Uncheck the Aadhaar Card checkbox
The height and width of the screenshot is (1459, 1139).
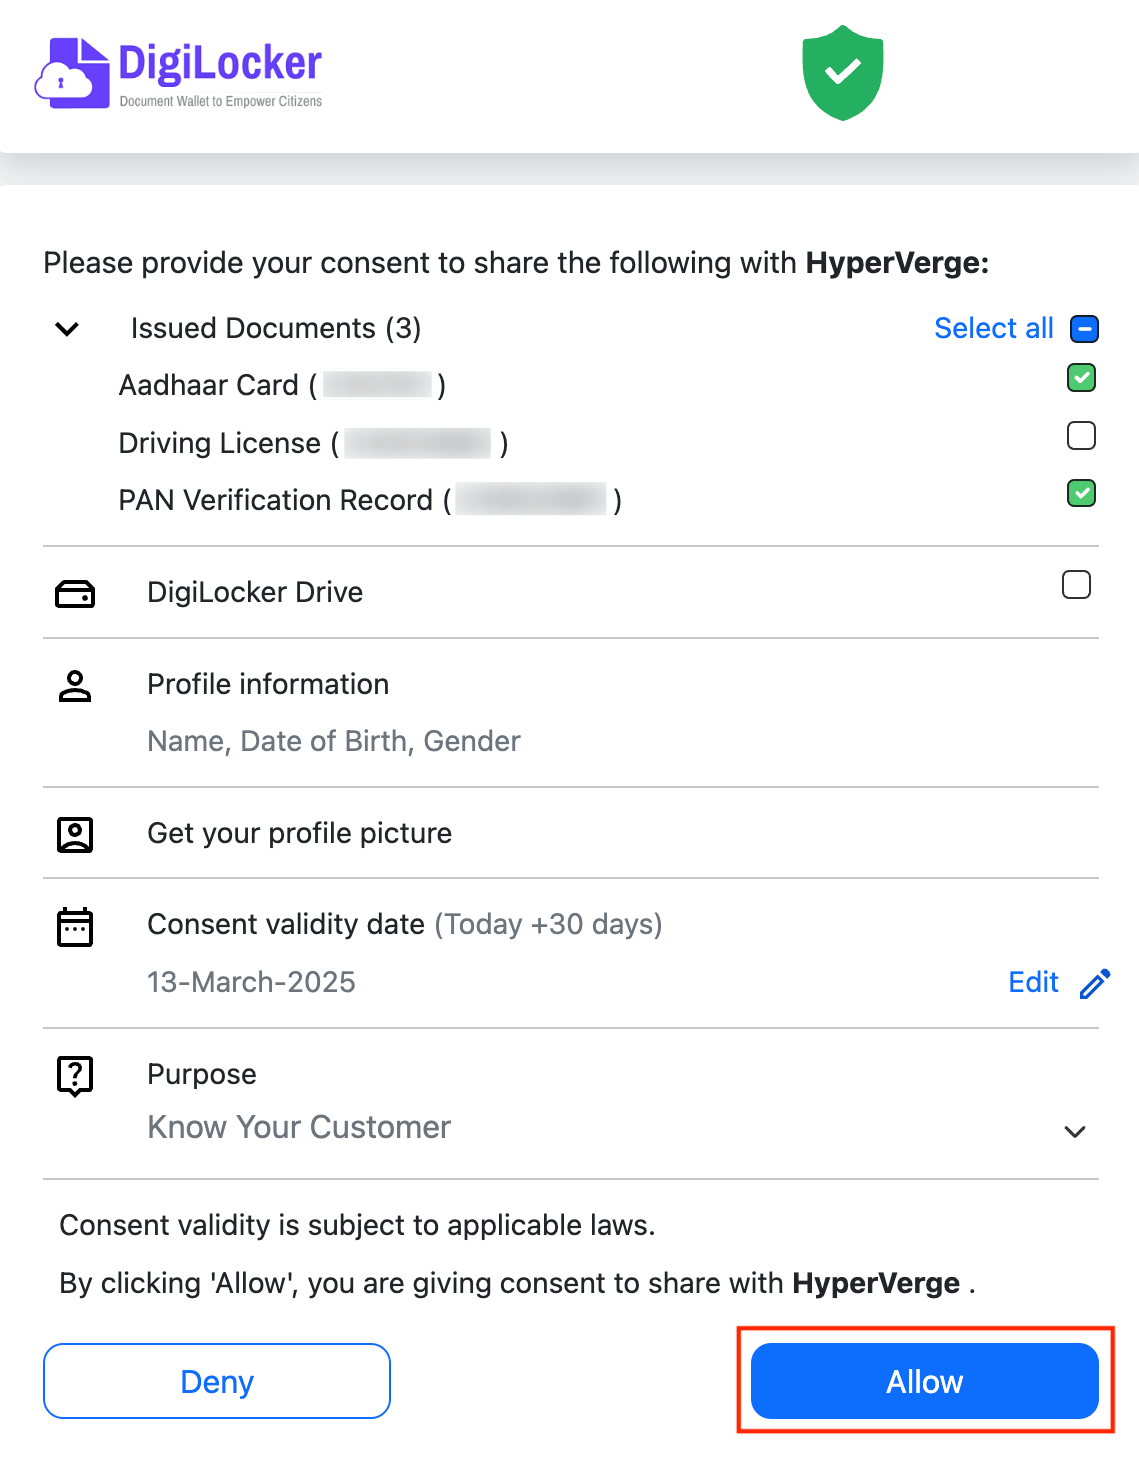1081,378
